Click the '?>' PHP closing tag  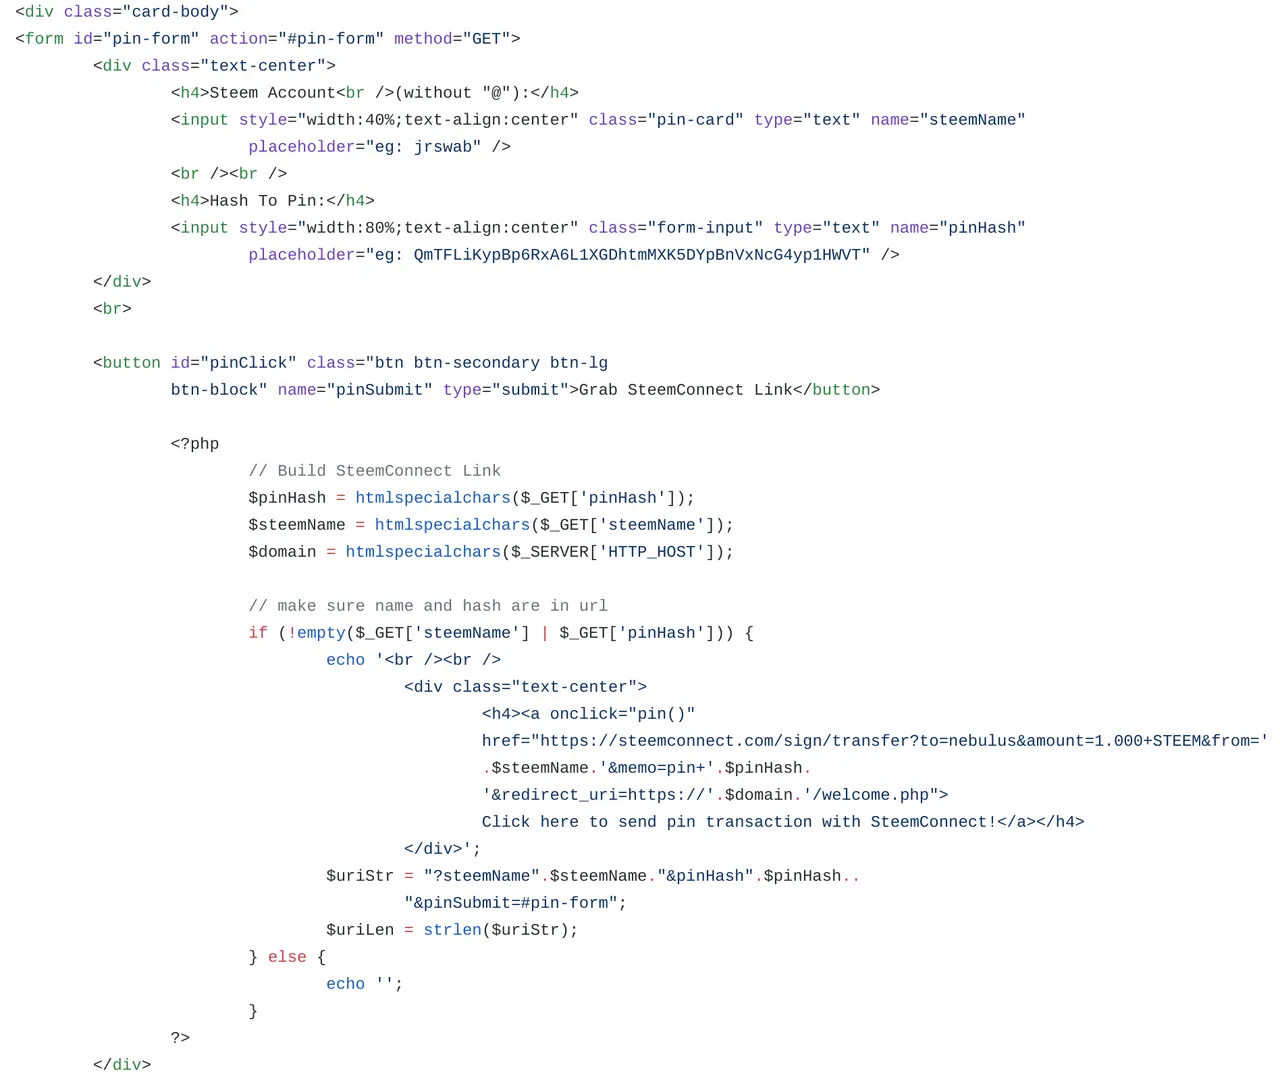[181, 1038]
